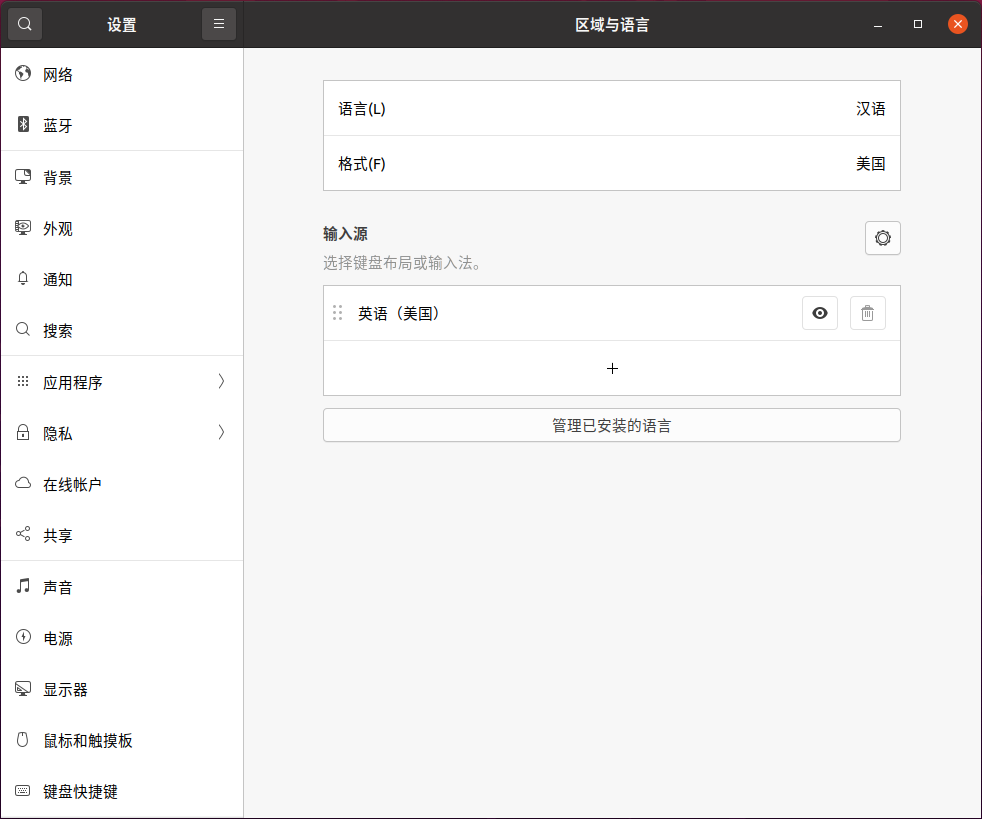
Task: Open 共享 settings panel
Action: 122,535
